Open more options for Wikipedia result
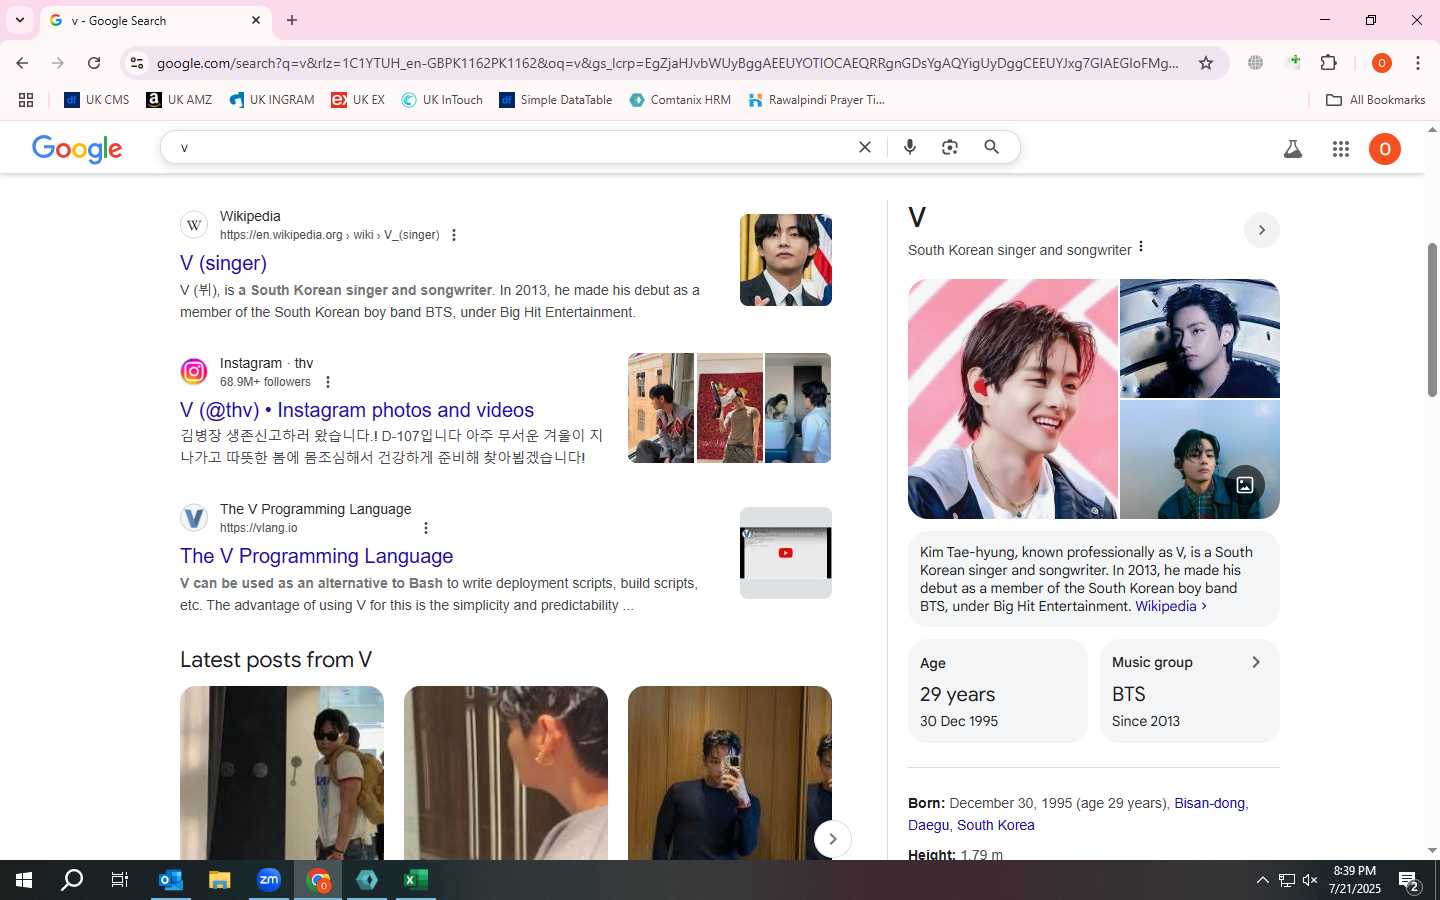Viewport: 1440px width, 900px height. [x=454, y=235]
